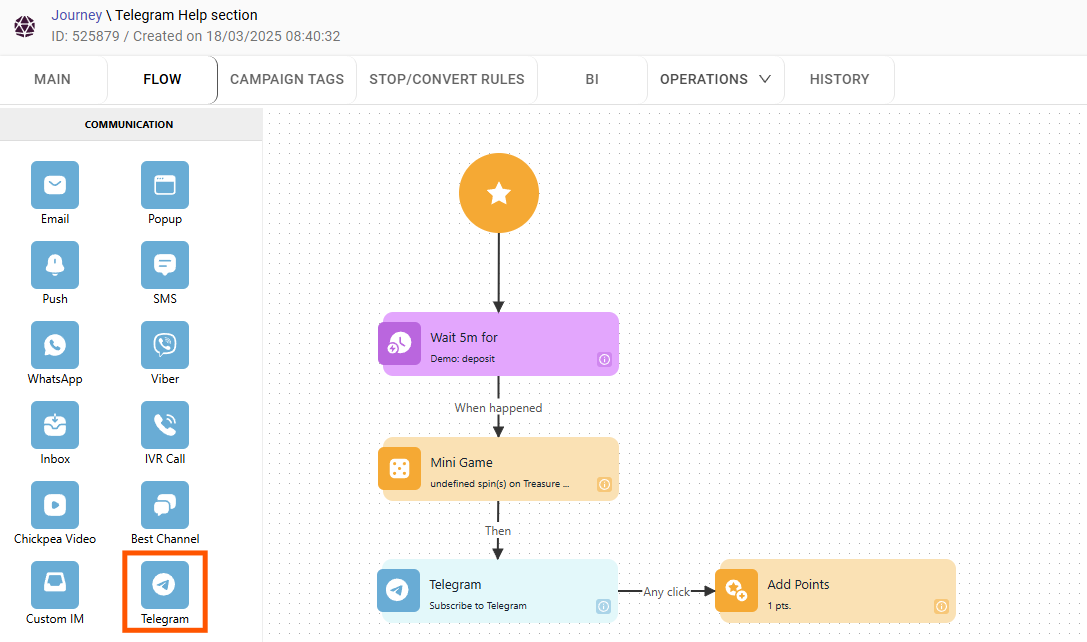The height and width of the screenshot is (642, 1087).
Task: Select the Email communication icon
Action: coord(55,185)
